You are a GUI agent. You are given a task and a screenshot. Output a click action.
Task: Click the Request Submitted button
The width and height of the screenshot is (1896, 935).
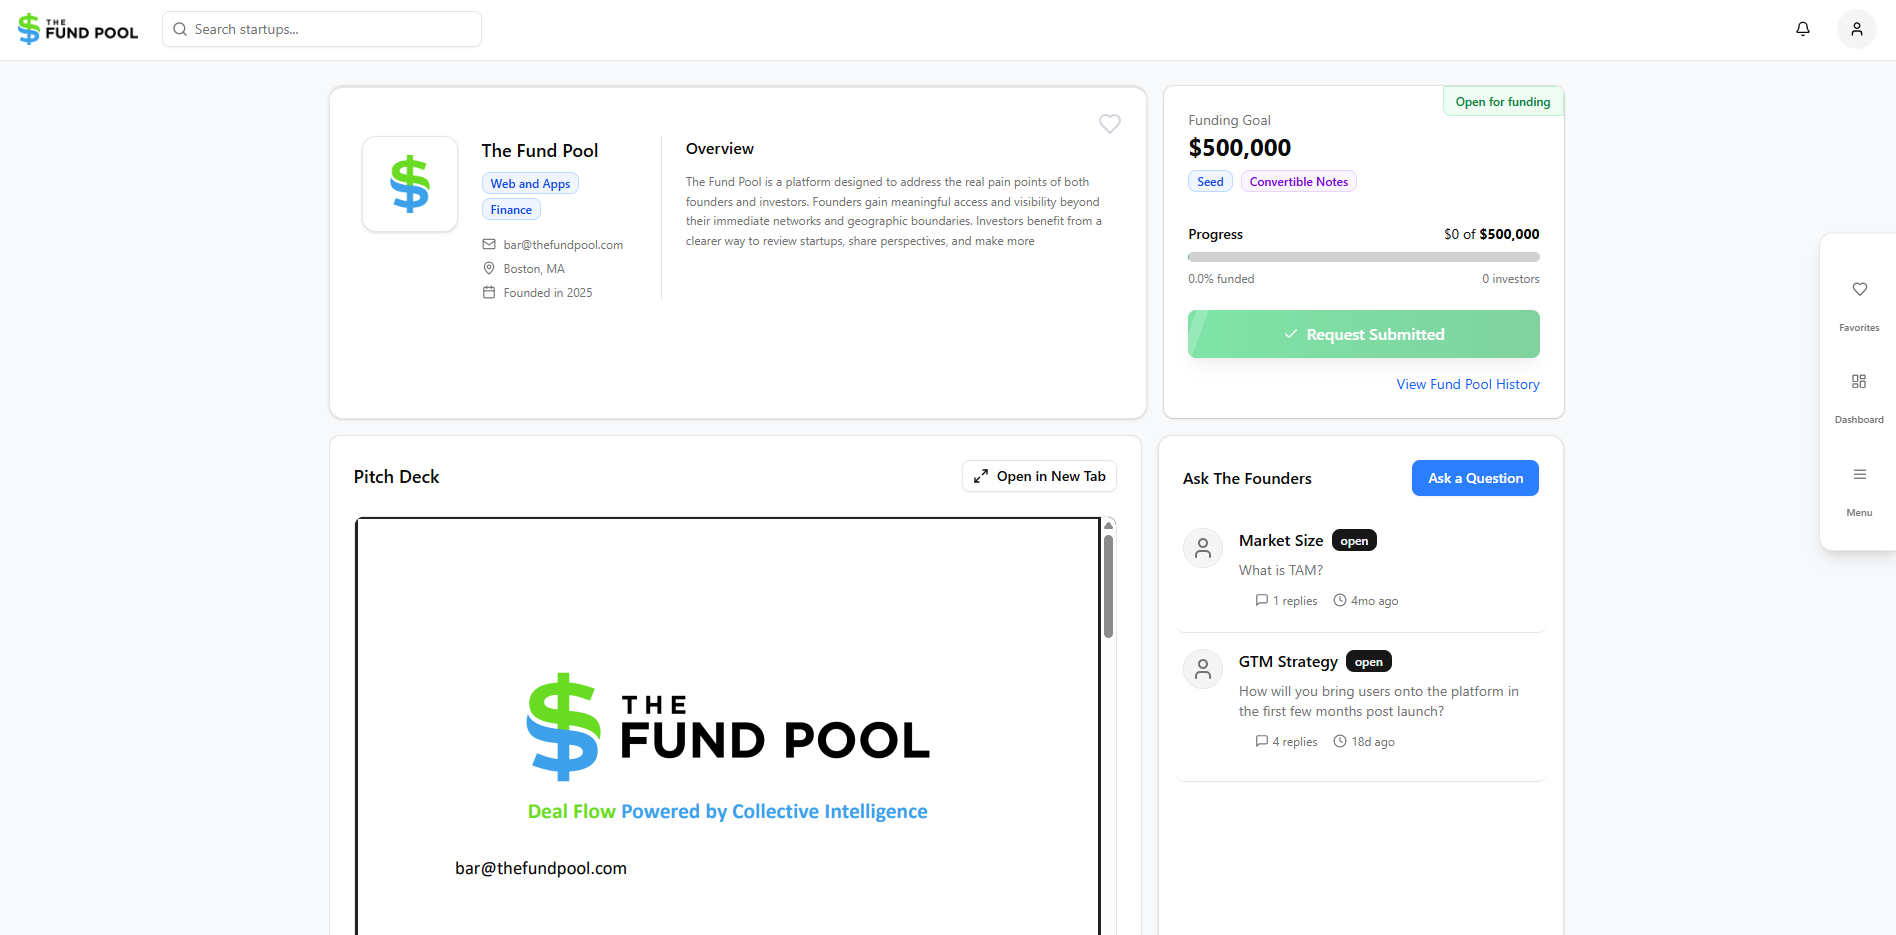(1363, 334)
